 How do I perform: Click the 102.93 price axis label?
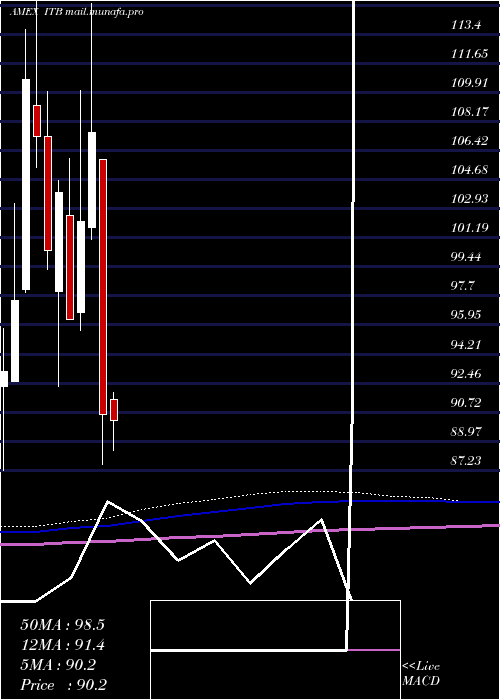pyautogui.click(x=469, y=199)
